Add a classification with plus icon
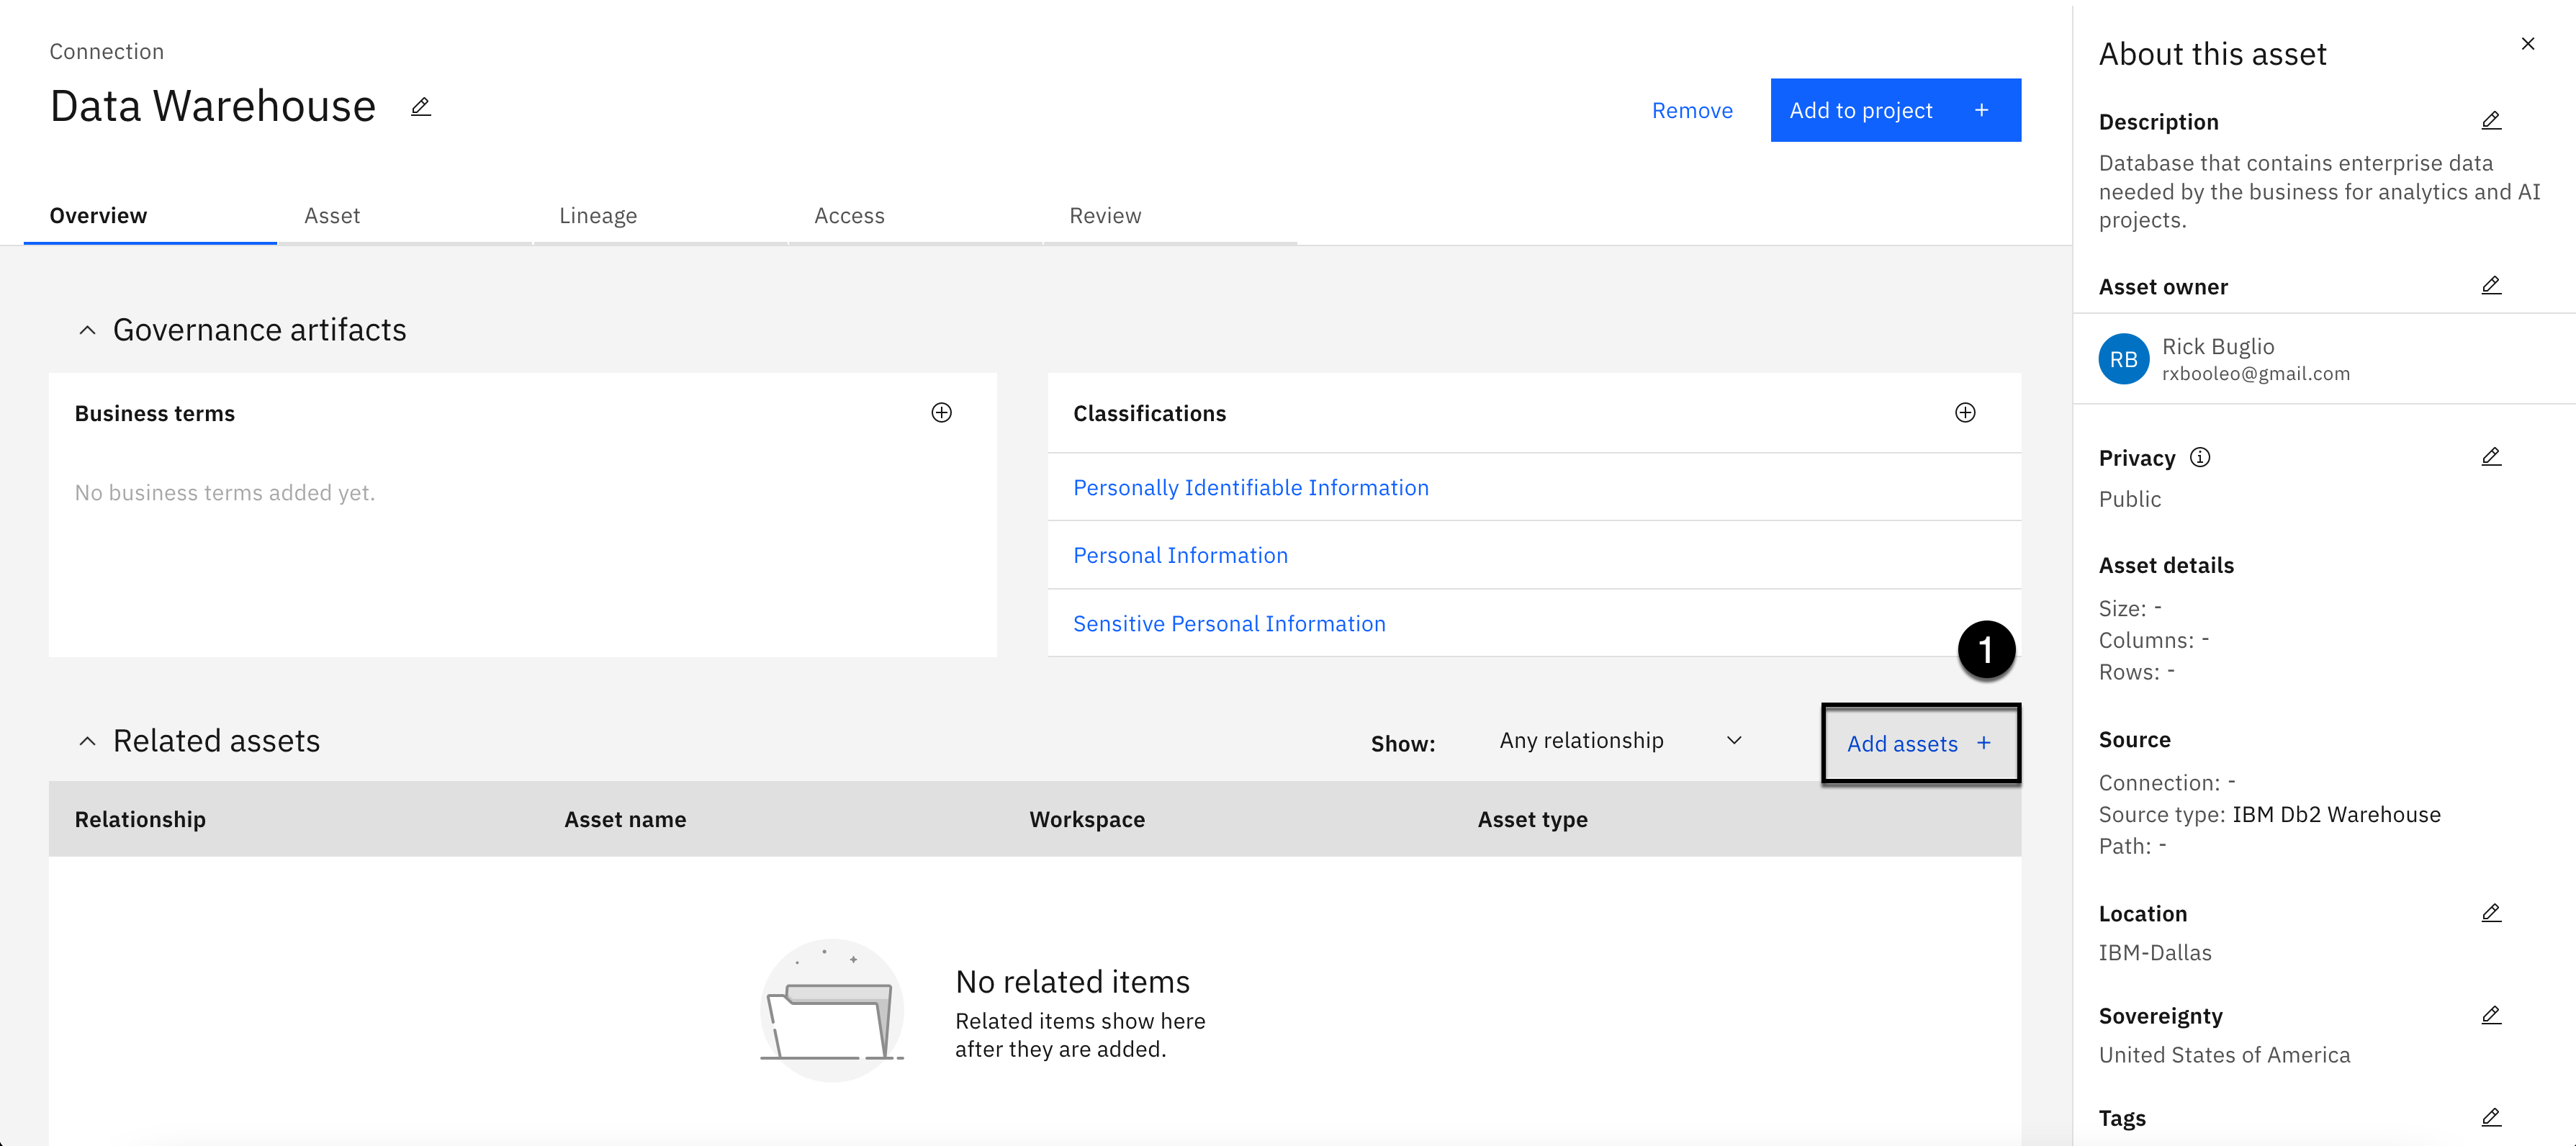Viewport: 2576px width, 1146px height. click(1965, 413)
